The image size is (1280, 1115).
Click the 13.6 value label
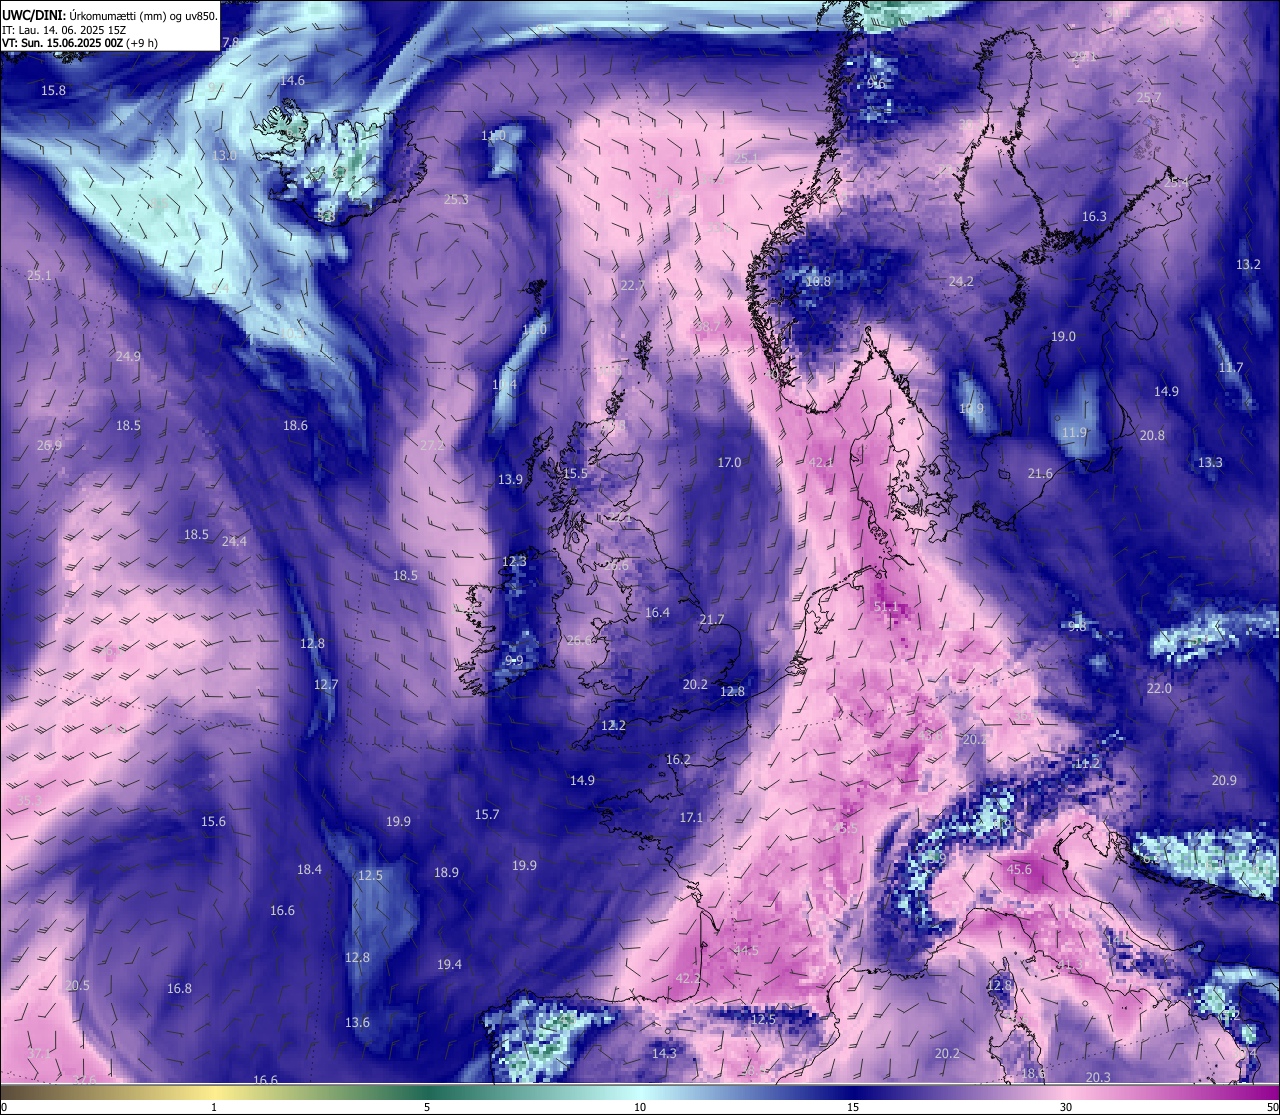coord(357,1022)
